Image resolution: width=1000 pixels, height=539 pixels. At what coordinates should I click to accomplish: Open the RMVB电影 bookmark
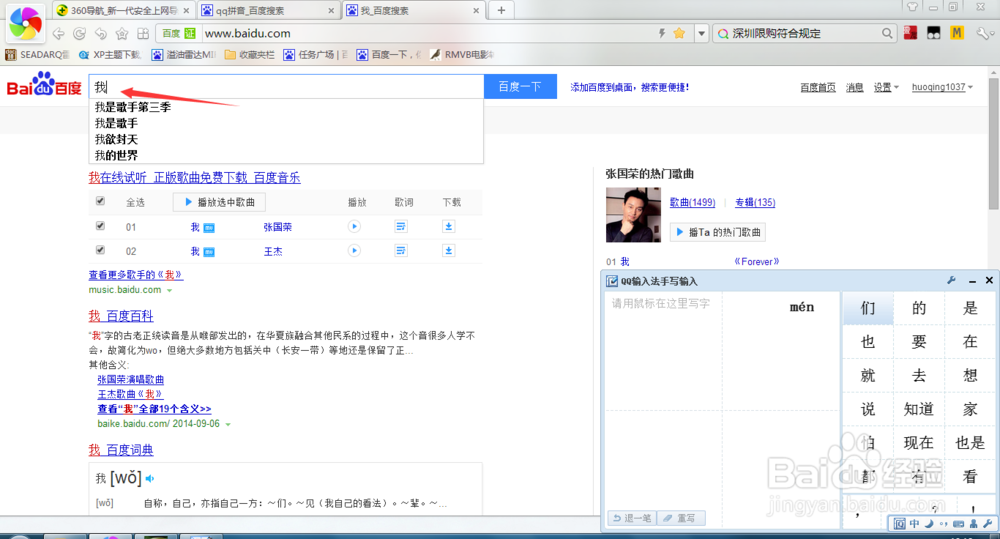tap(462, 55)
